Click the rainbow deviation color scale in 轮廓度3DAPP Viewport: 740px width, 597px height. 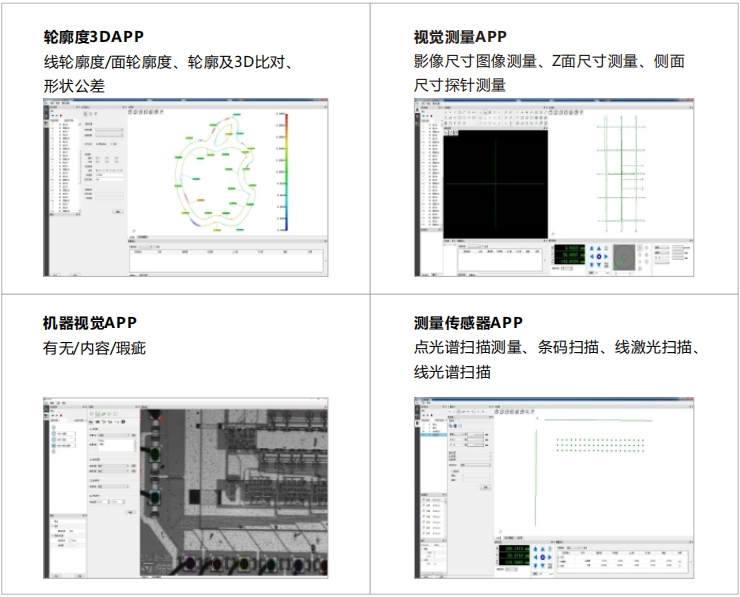pyautogui.click(x=286, y=172)
